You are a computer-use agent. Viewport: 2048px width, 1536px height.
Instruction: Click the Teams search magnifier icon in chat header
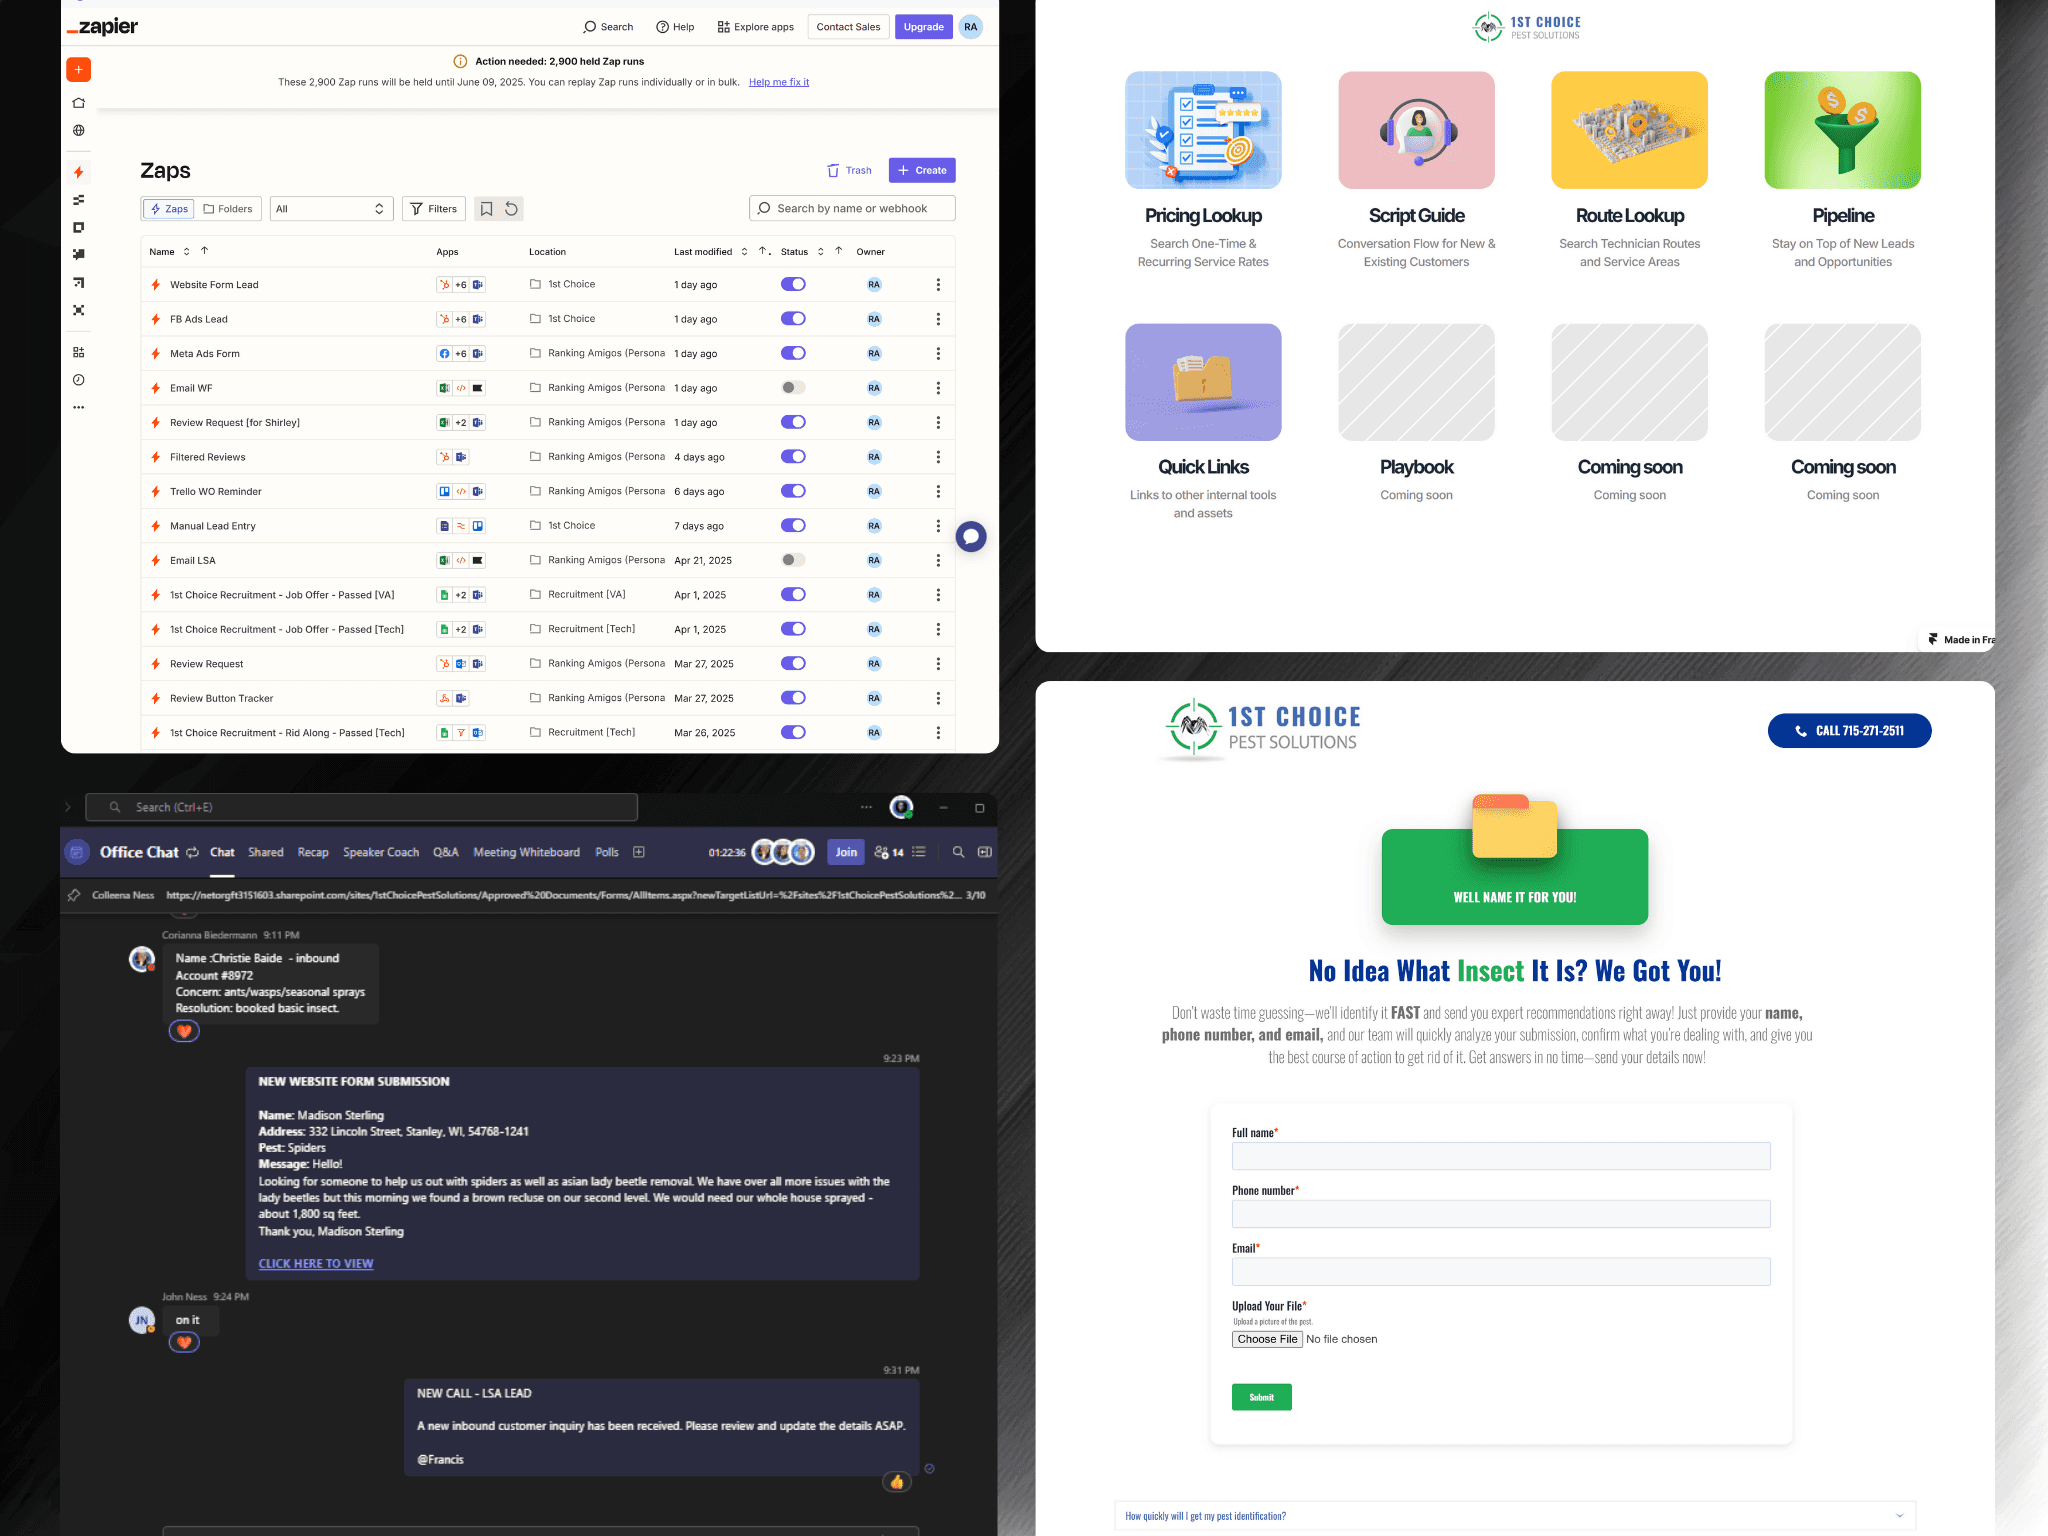tap(958, 852)
